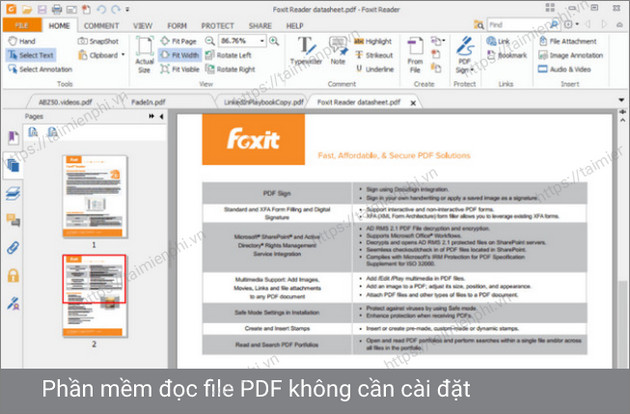This screenshot has height=414, width=630.
Task: Open the Bookmarks side panel
Action: tap(13, 138)
